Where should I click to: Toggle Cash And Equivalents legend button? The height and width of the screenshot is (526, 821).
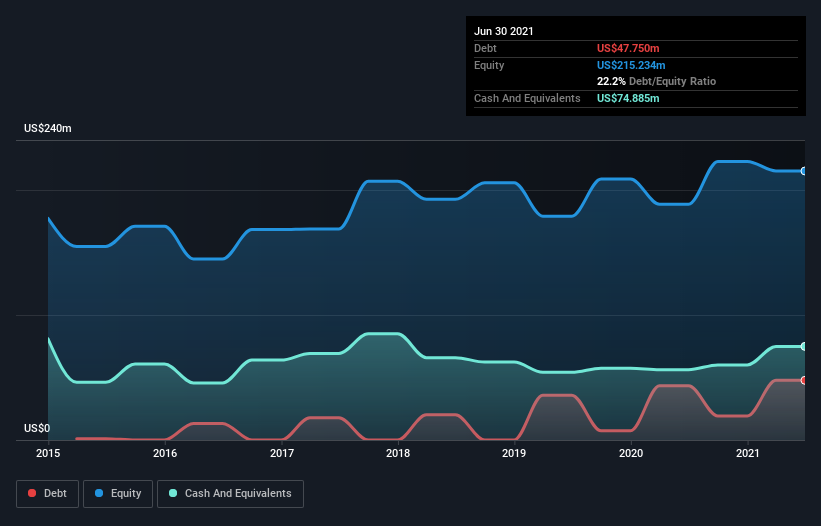230,494
